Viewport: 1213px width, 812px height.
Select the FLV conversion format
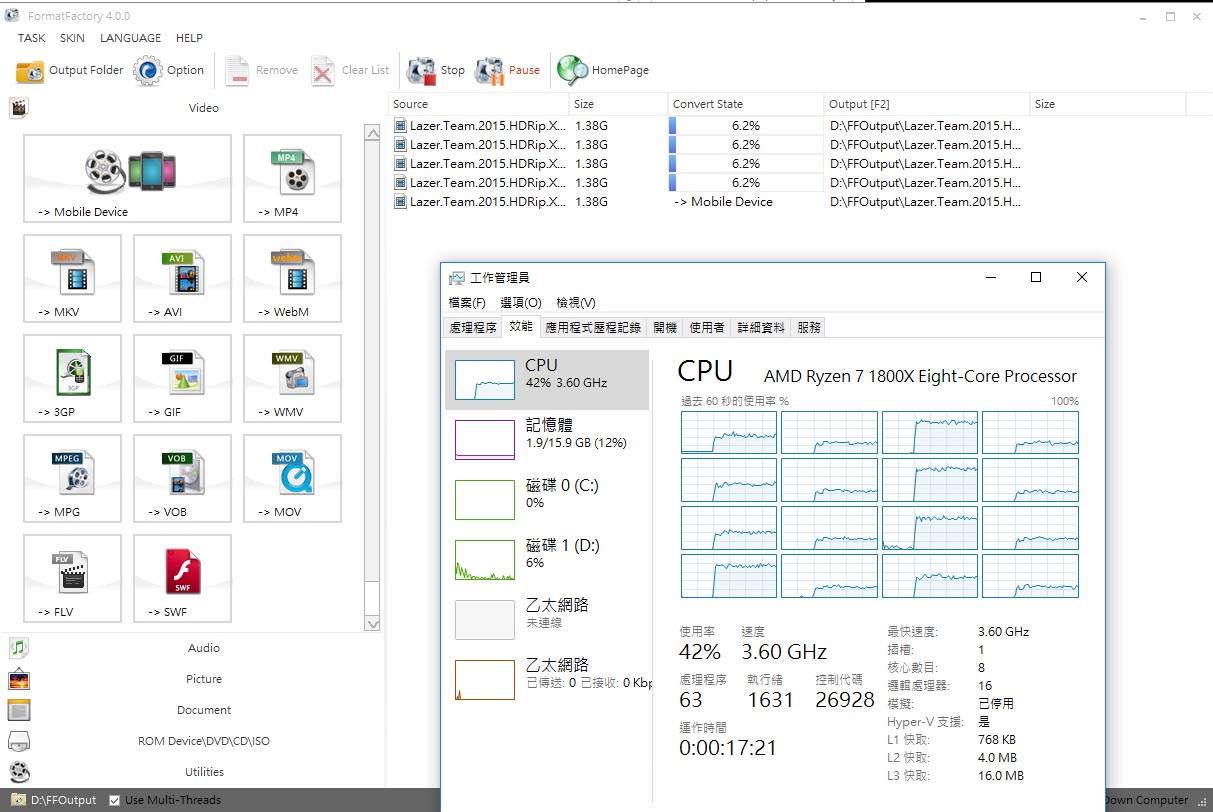[72, 579]
